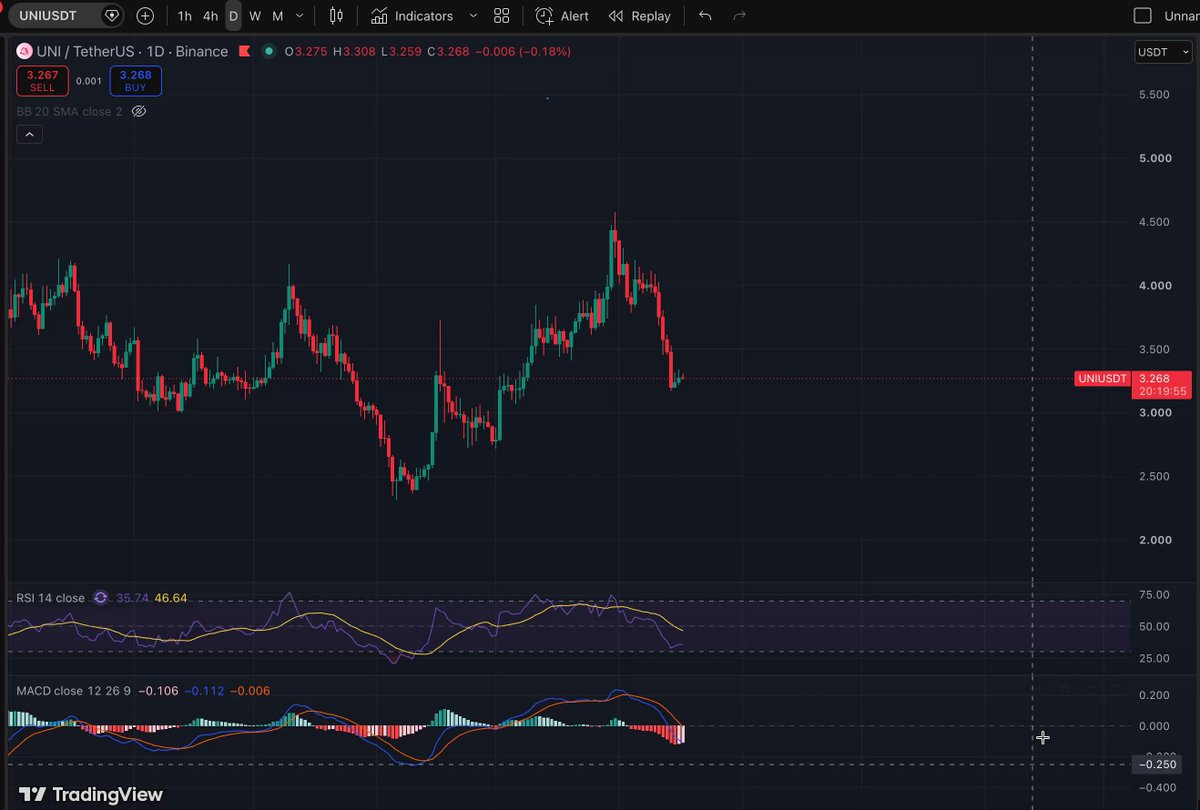This screenshot has width=1200, height=810.
Task: Switch to the 4h timeframe
Action: 210,16
